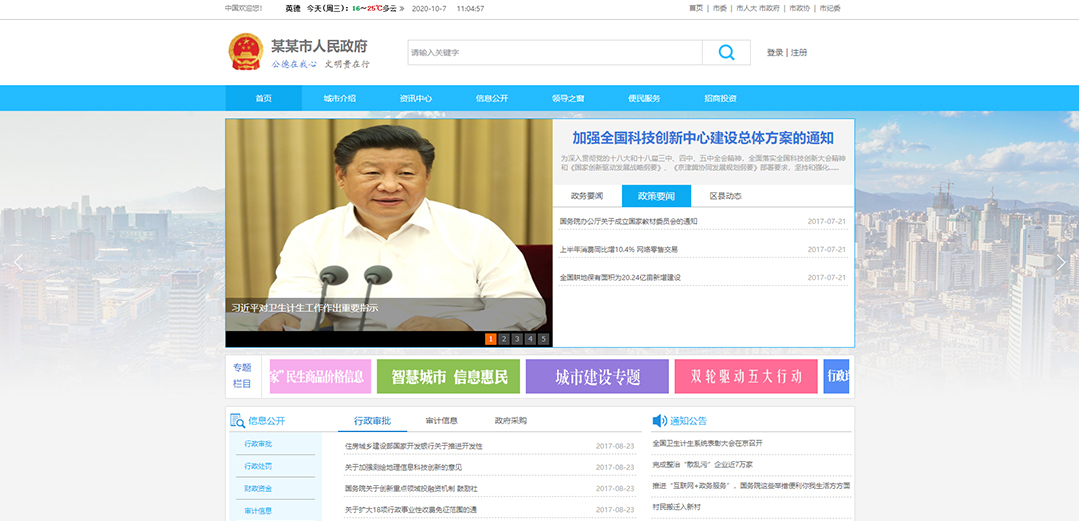The width and height of the screenshot is (1079, 521).
Task: Jump to carousel slide 3
Action: pos(518,339)
